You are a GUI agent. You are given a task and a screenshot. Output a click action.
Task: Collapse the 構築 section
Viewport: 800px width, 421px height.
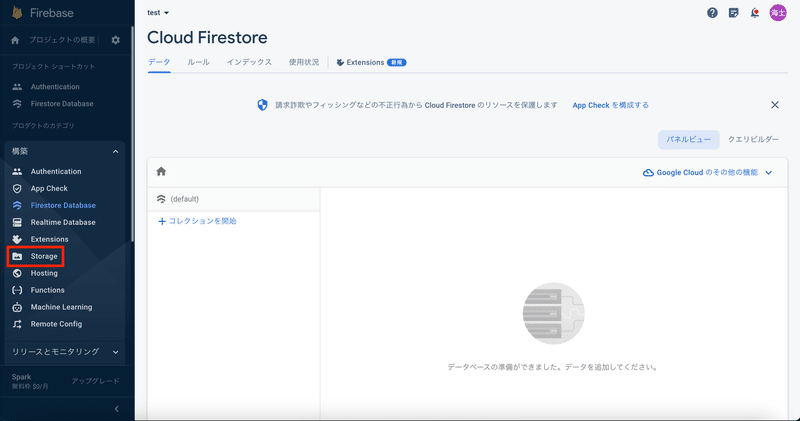point(116,152)
